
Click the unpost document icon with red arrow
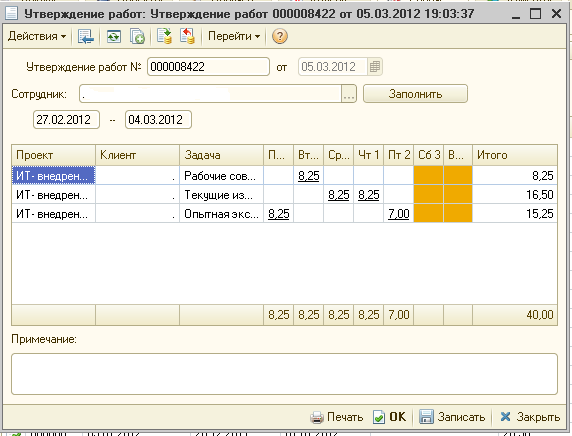point(187,36)
